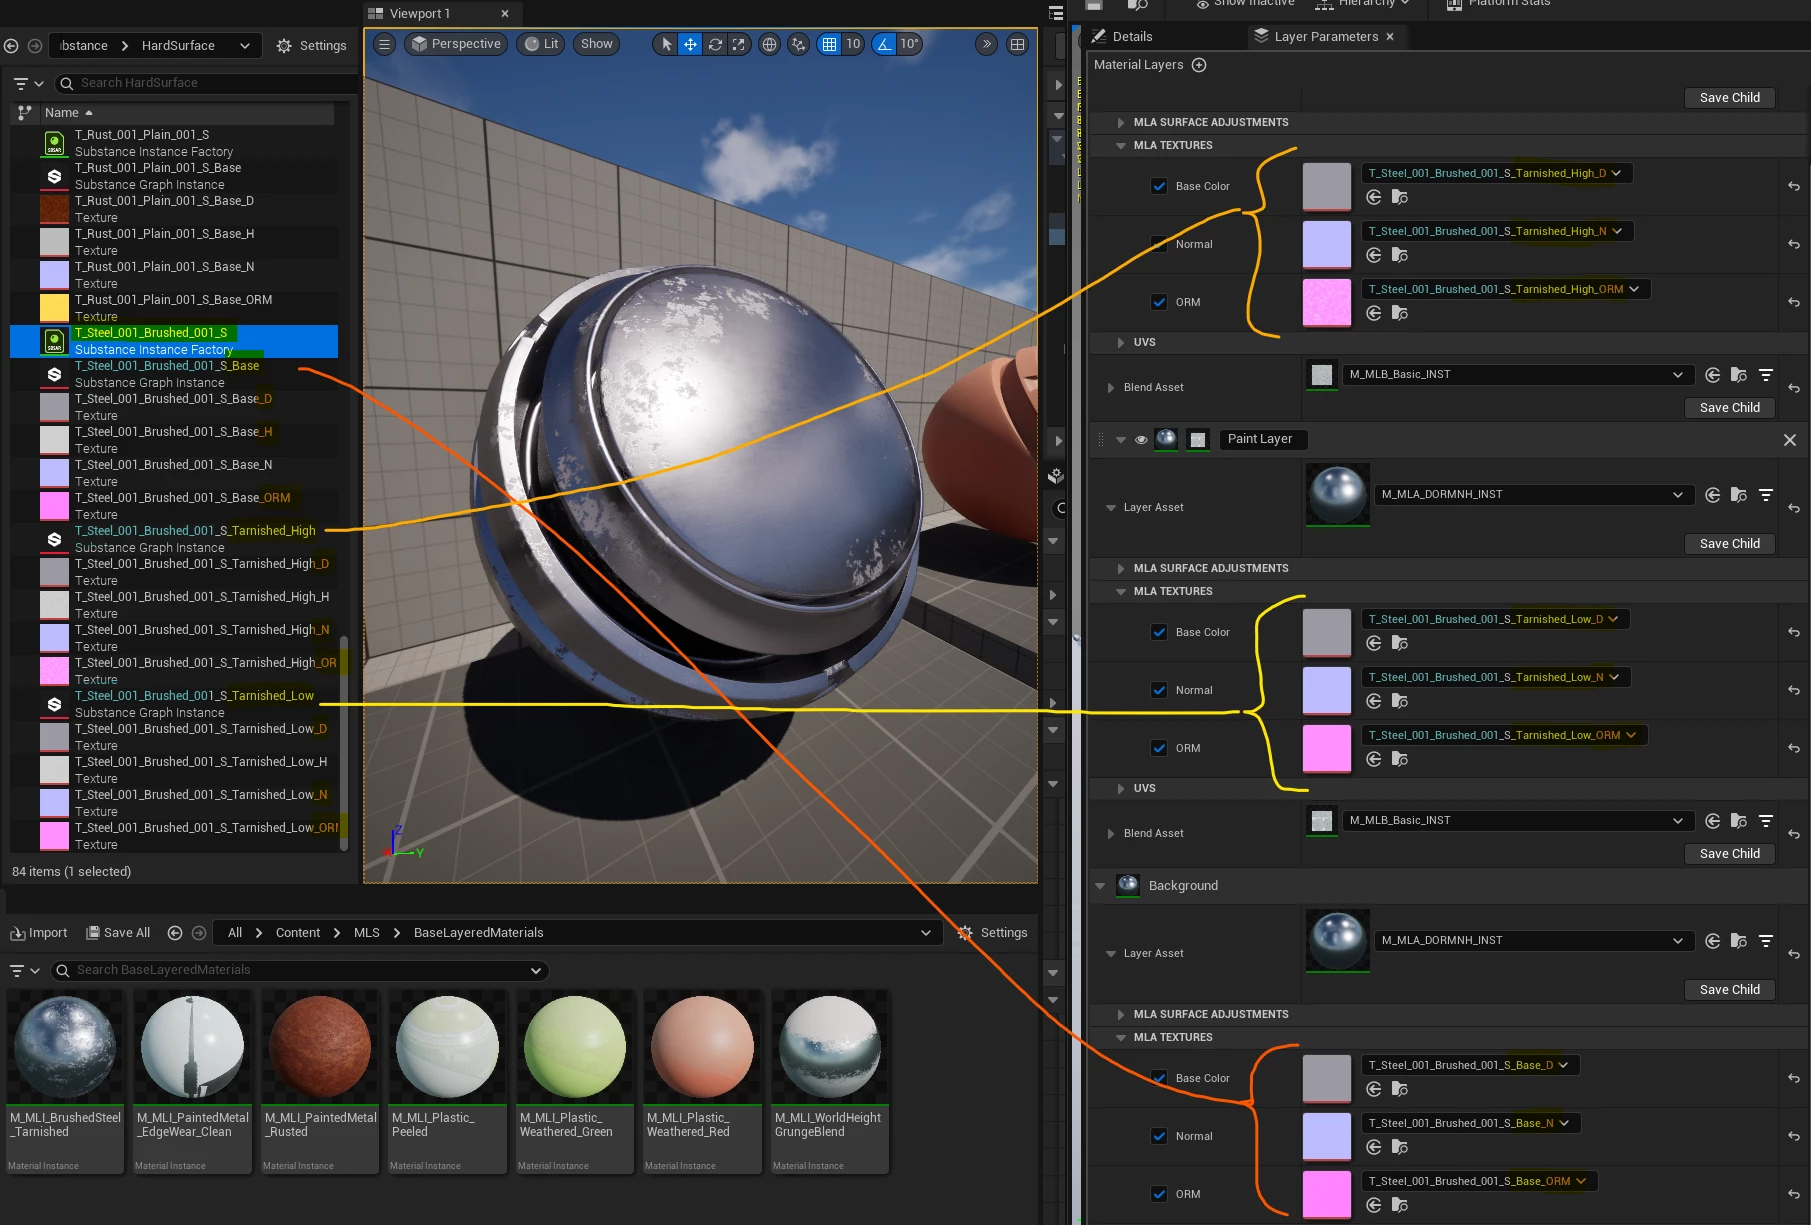Select the Layer Parameters tab
1811x1225 pixels.
pos(1325,37)
